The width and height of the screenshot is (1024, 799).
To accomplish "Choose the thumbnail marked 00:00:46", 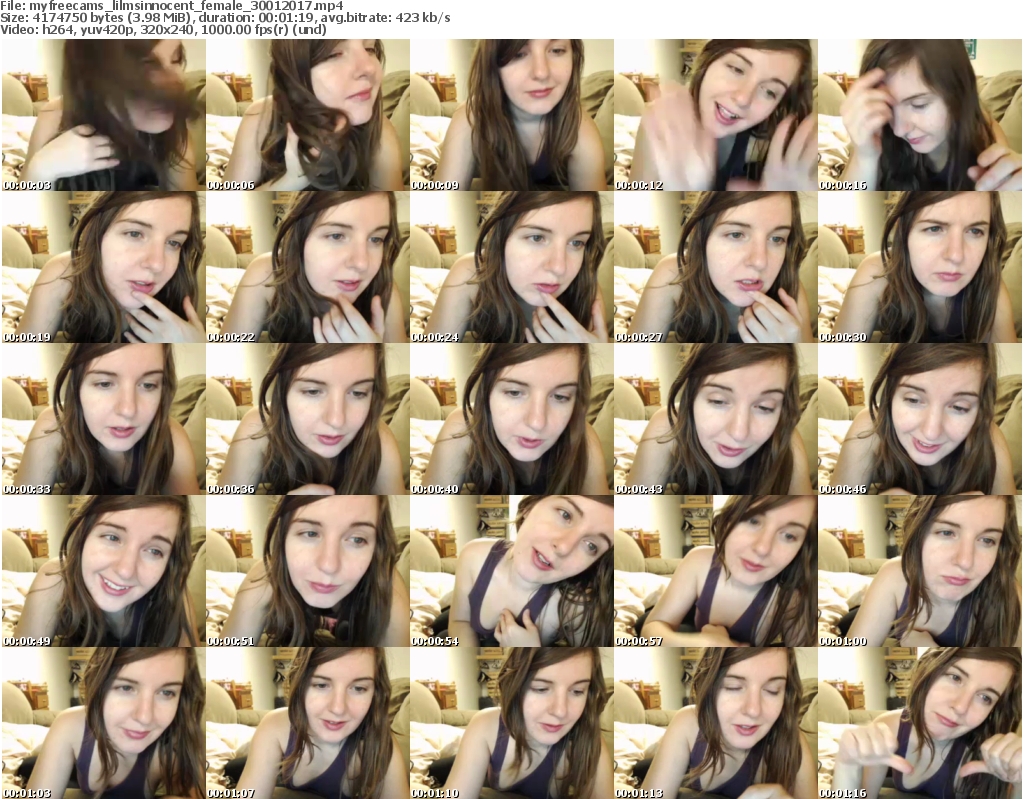I will (920, 419).
